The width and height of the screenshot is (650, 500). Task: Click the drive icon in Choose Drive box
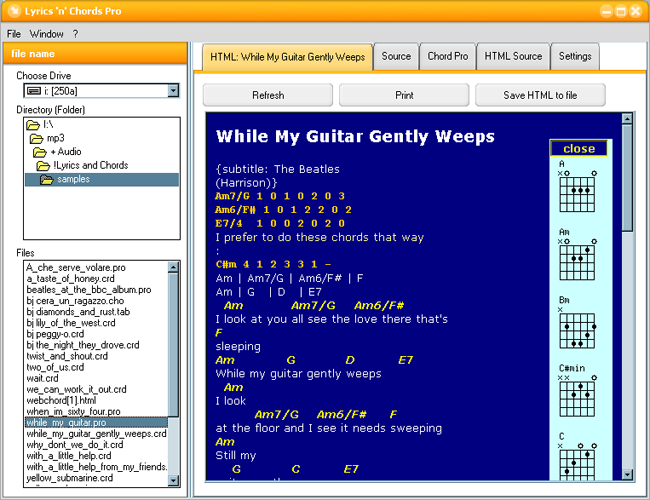coord(34,90)
